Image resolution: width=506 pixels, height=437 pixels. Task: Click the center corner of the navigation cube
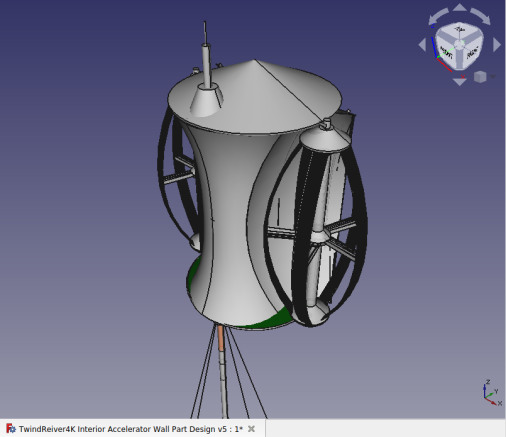tap(460, 44)
